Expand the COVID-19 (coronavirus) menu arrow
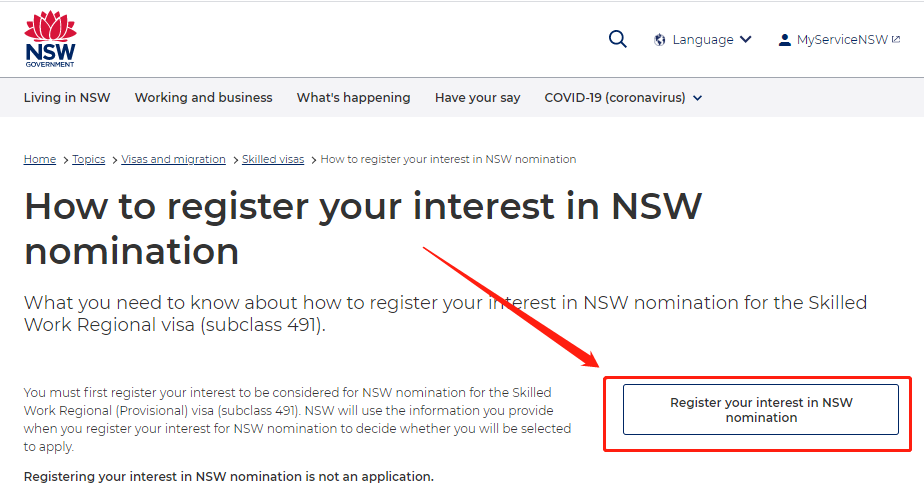This screenshot has height=501, width=924. click(698, 98)
